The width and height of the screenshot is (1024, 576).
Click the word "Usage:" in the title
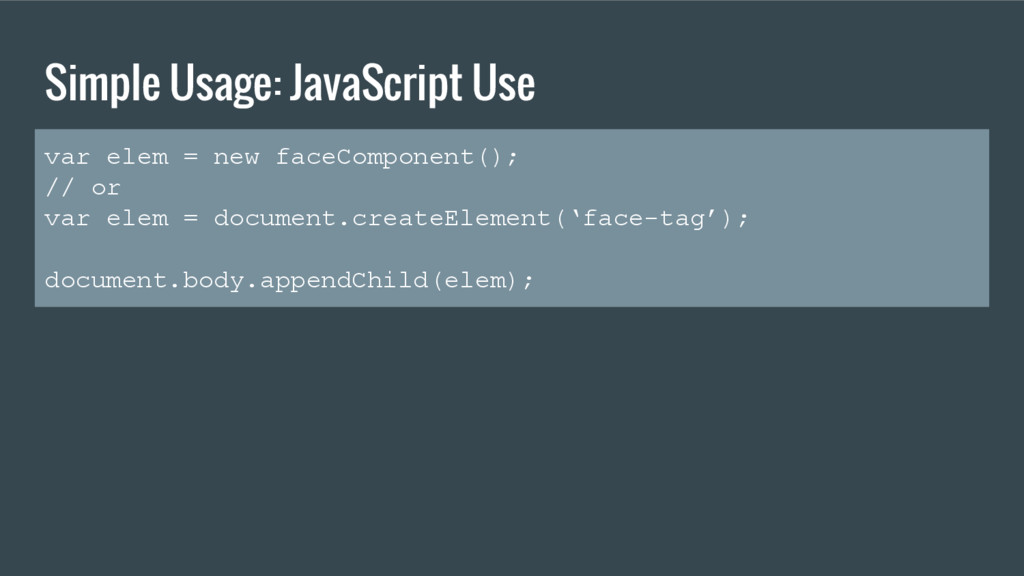click(226, 84)
